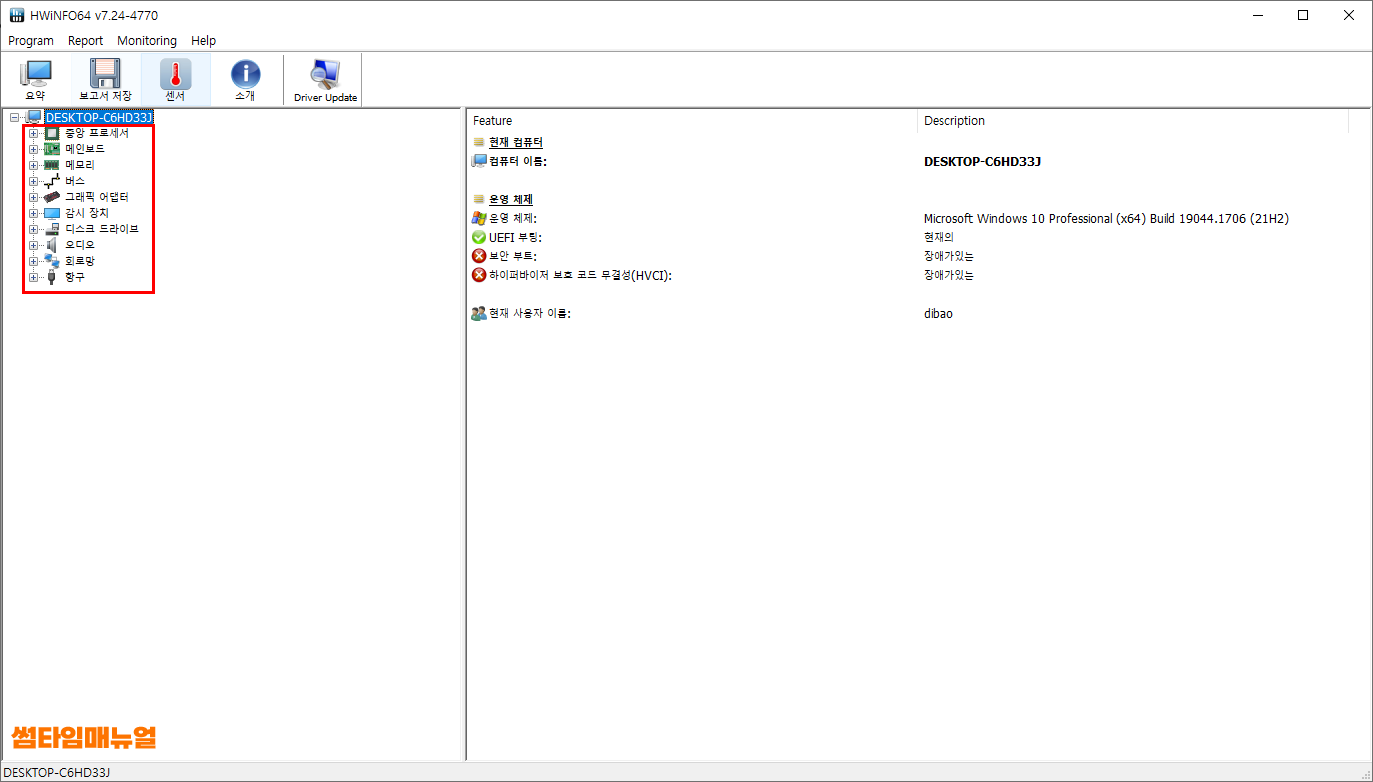Open the Program menu
Screen dimensions: 1373x782
click(31, 41)
